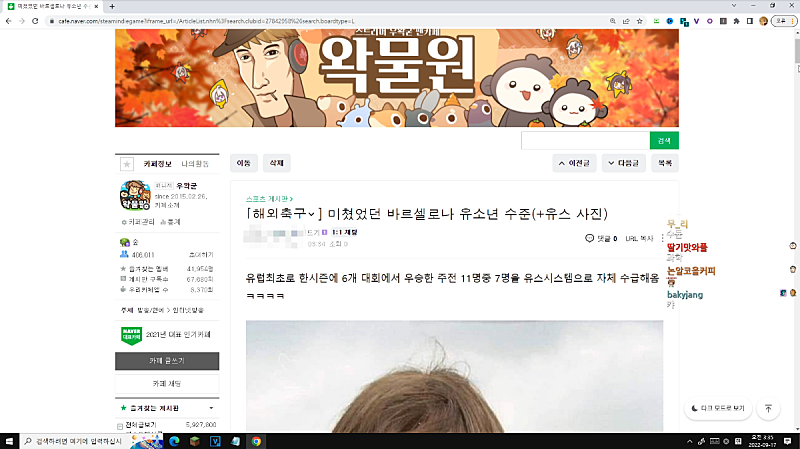
Task: Open Microsoft Edge from the taskbar
Action: tap(174, 441)
